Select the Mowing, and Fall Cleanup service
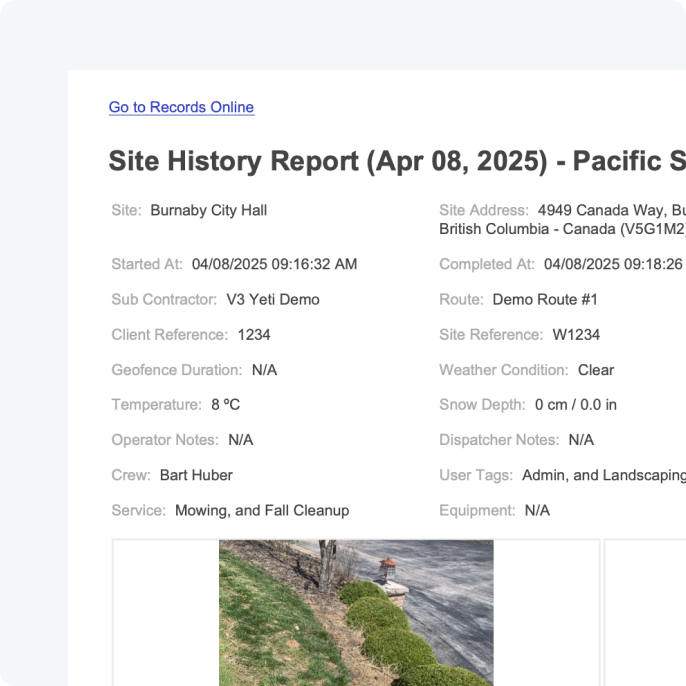This screenshot has width=686, height=686. [x=262, y=511]
